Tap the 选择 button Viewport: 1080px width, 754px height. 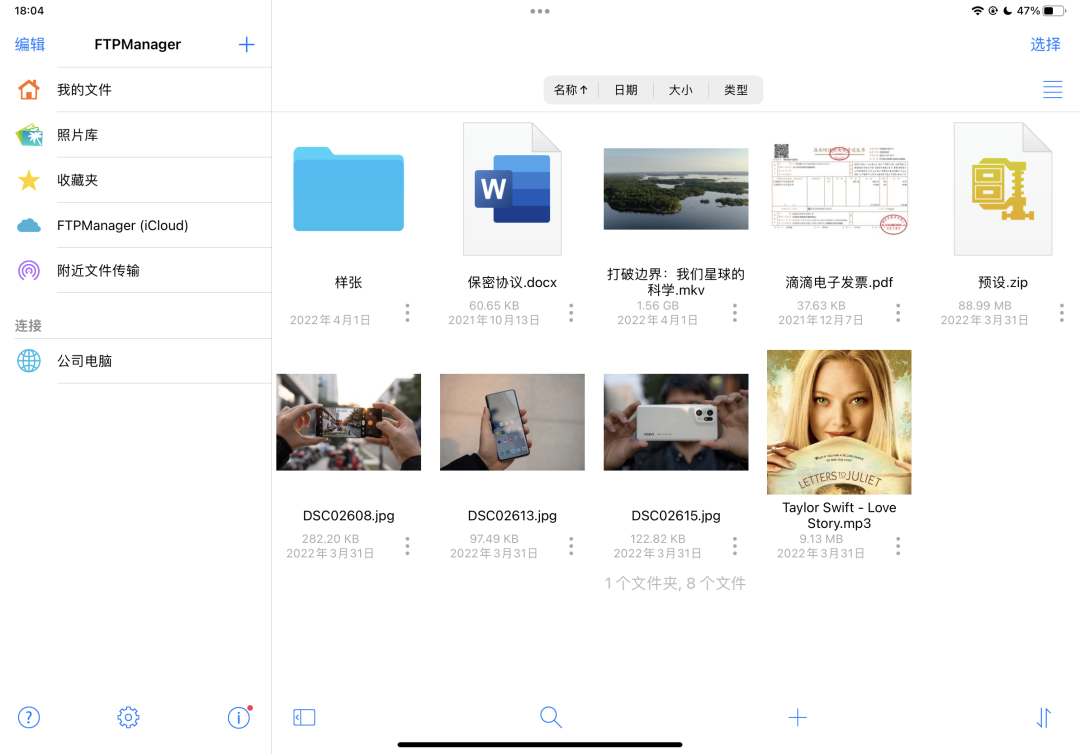(x=1045, y=44)
